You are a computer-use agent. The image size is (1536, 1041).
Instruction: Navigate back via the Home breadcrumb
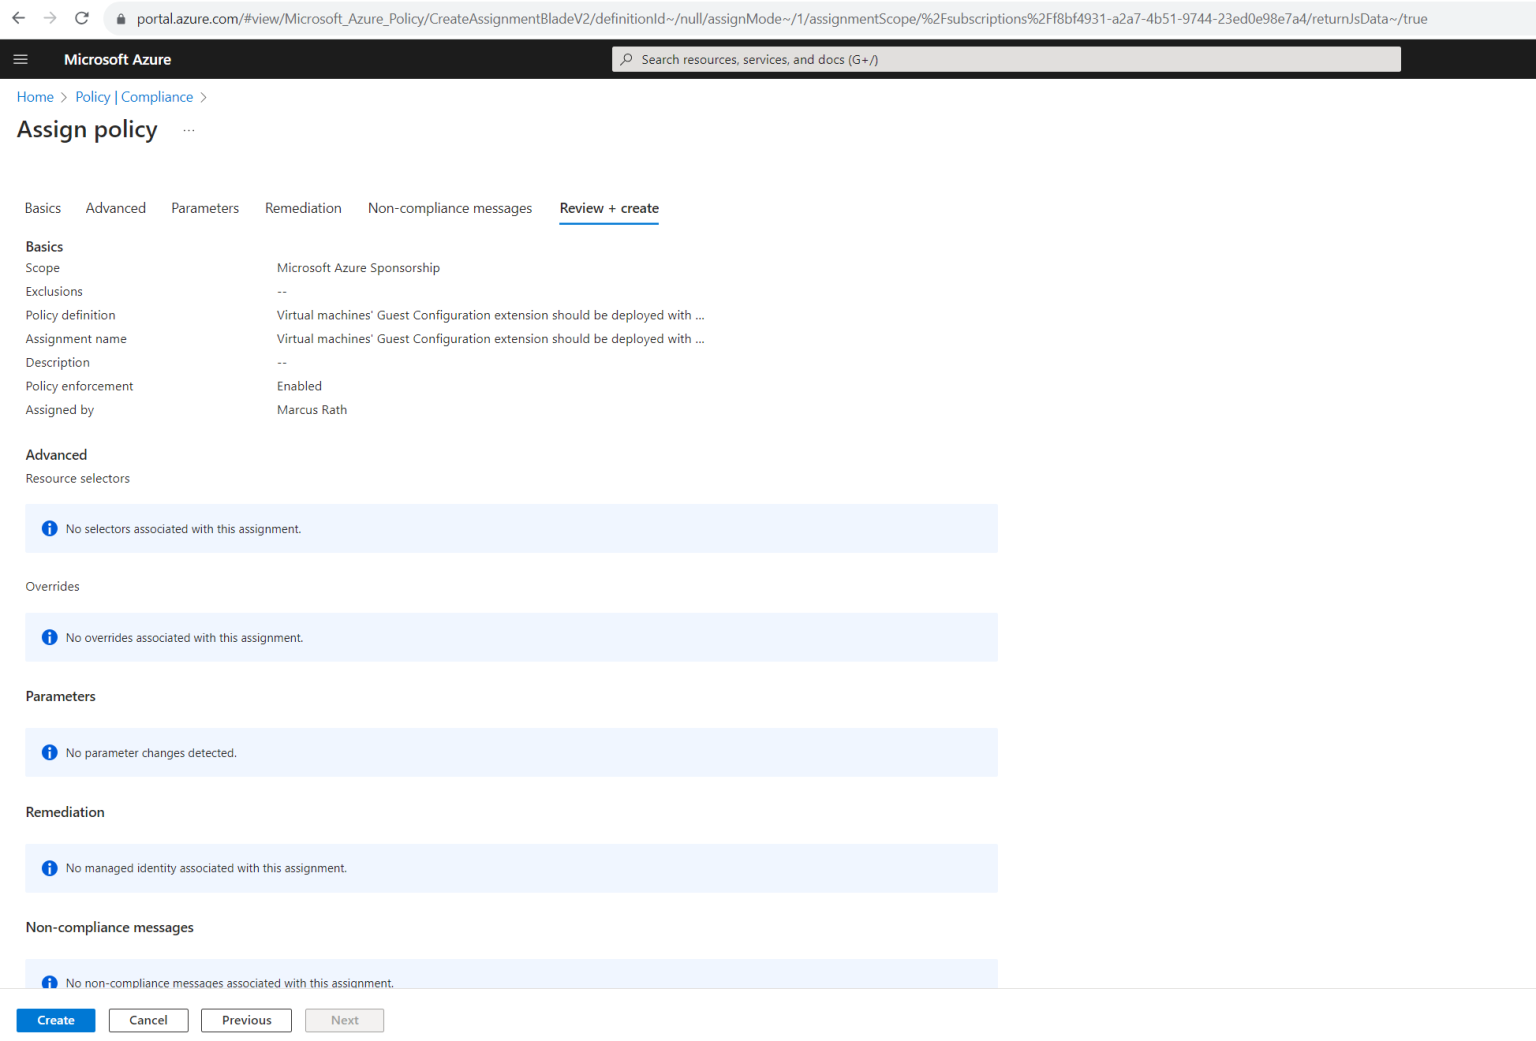coord(35,96)
